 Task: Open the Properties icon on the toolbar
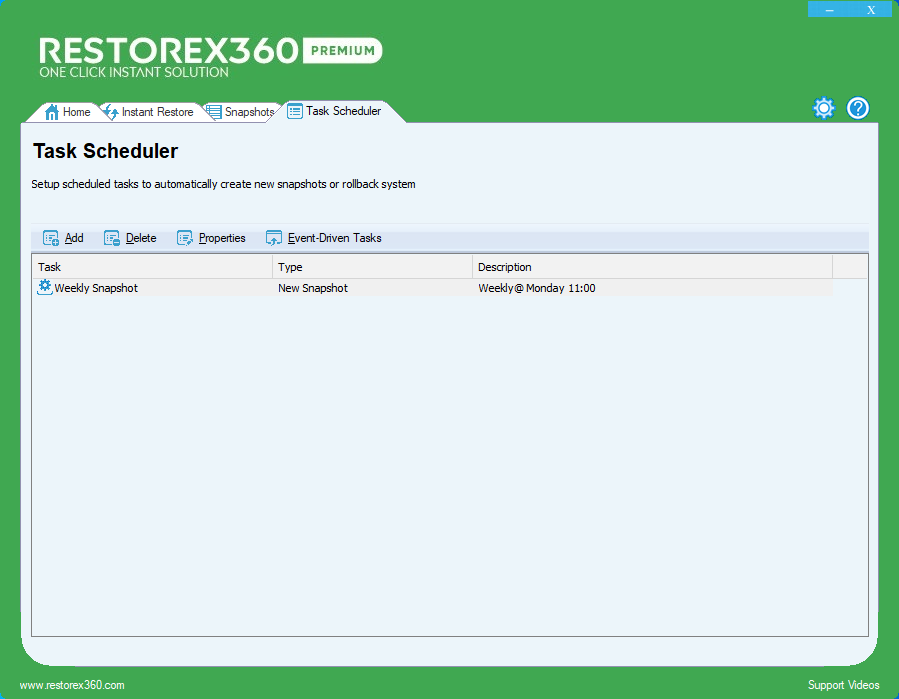pos(185,238)
